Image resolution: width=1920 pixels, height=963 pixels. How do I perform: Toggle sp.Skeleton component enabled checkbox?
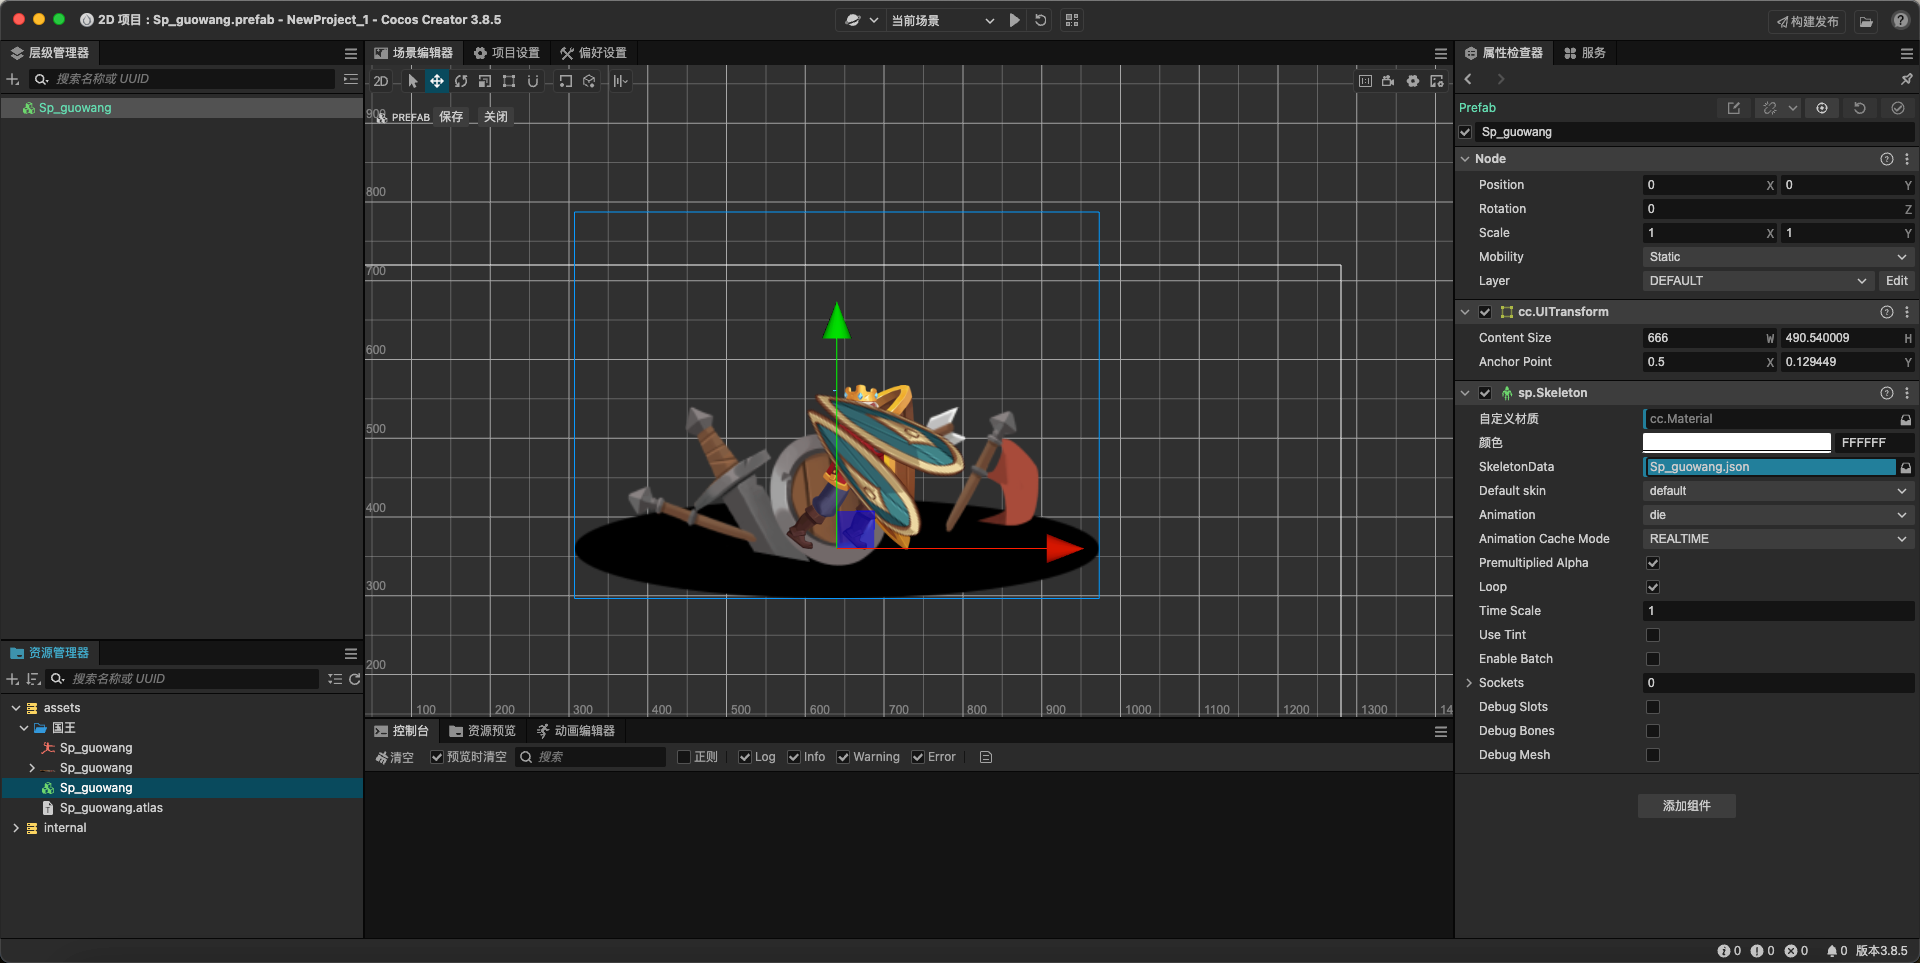coord(1485,393)
